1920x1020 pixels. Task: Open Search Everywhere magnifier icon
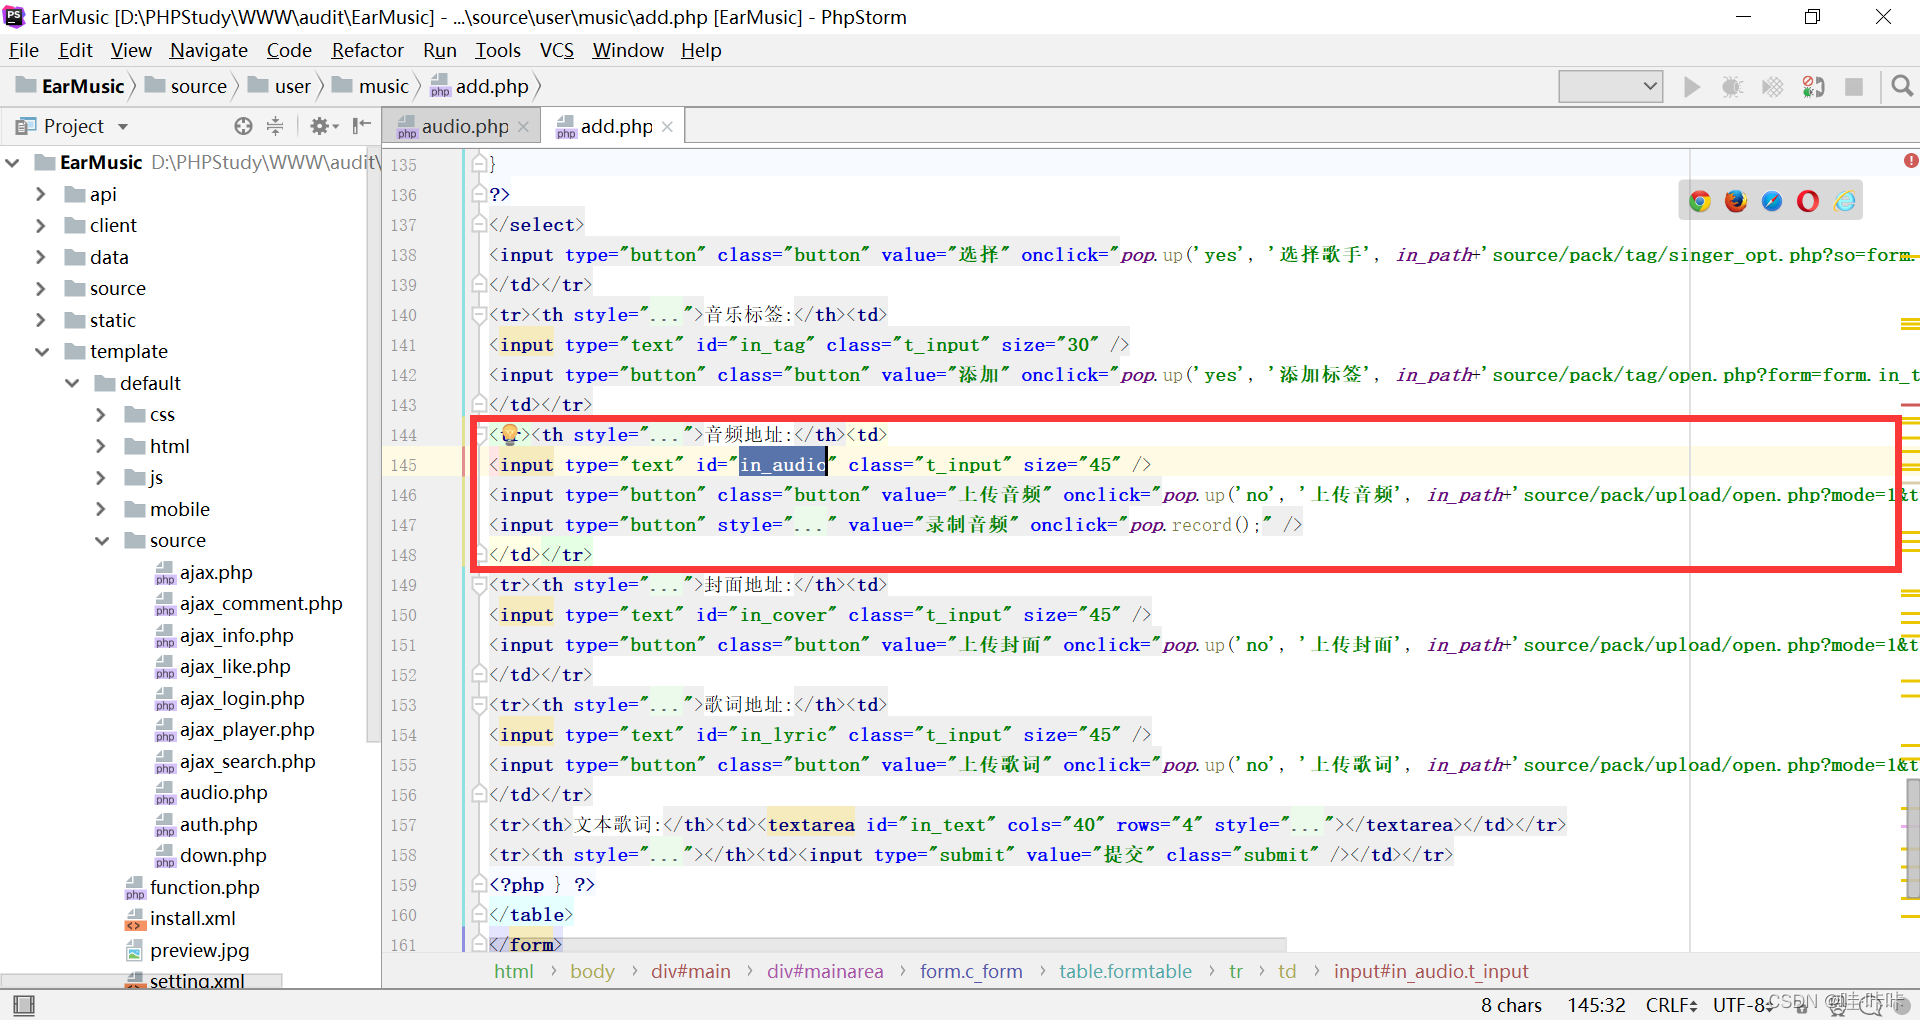(1902, 87)
